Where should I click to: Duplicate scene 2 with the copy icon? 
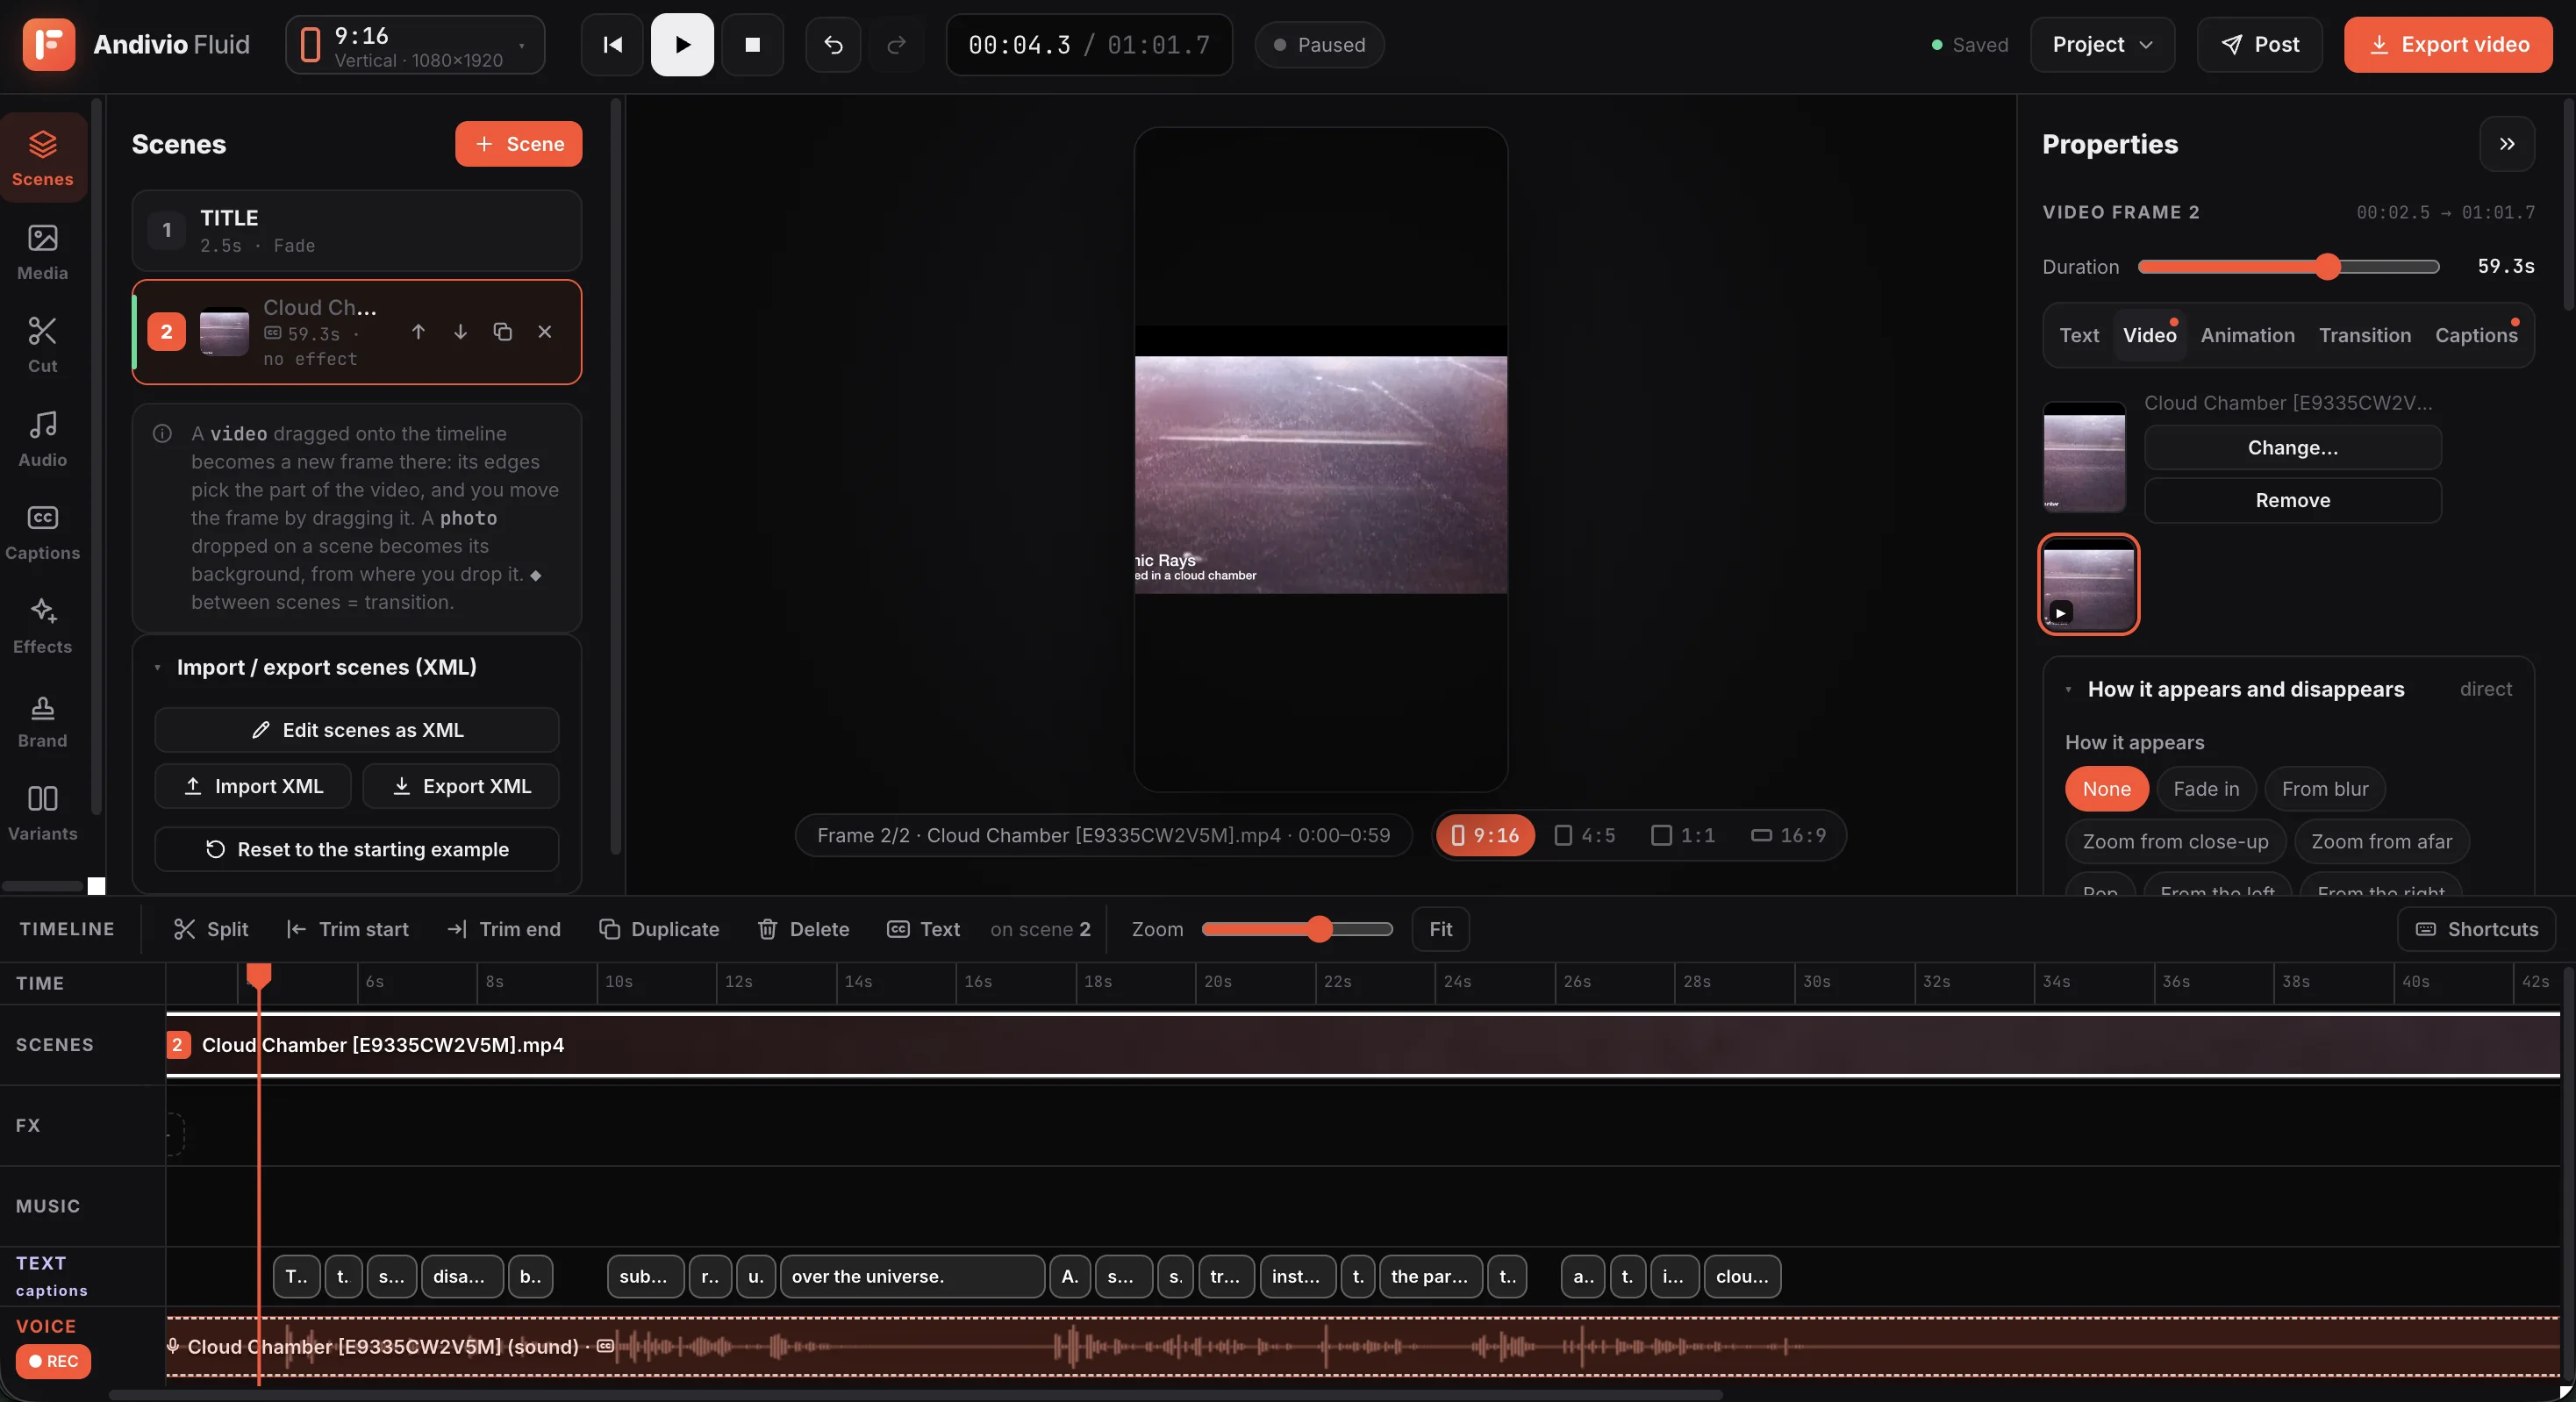(x=503, y=331)
